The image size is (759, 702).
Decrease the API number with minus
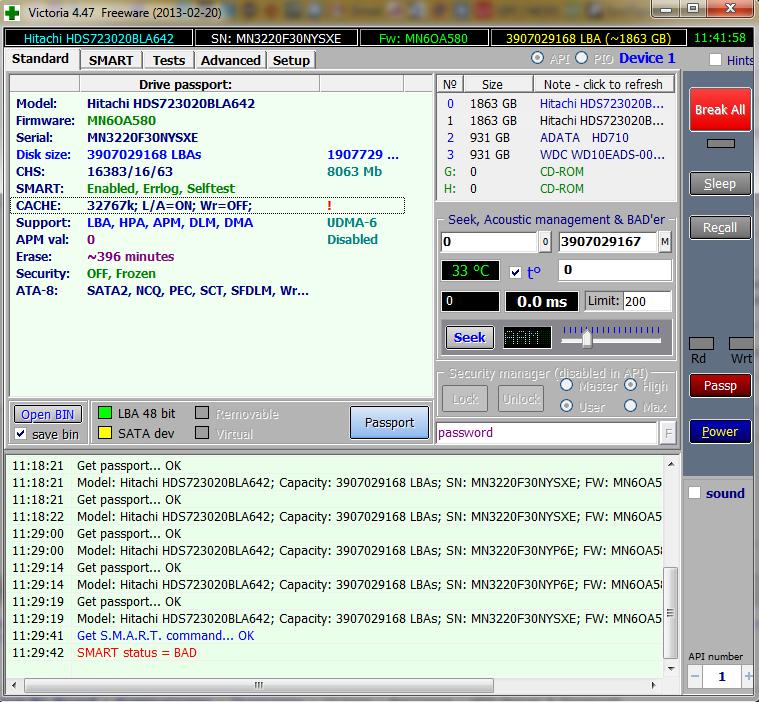point(695,676)
